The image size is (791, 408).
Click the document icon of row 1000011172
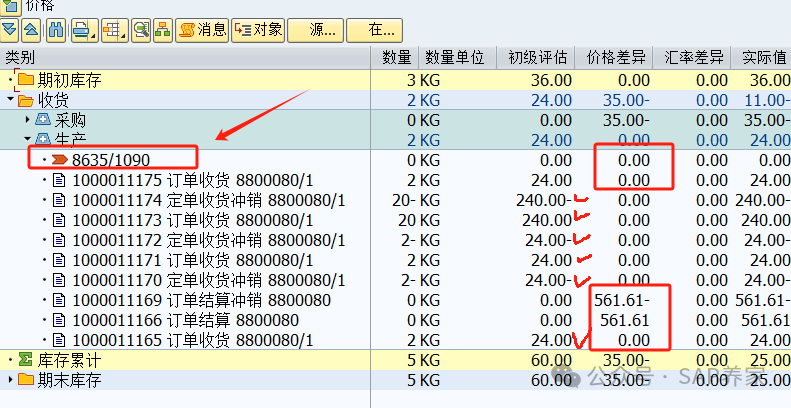60,240
